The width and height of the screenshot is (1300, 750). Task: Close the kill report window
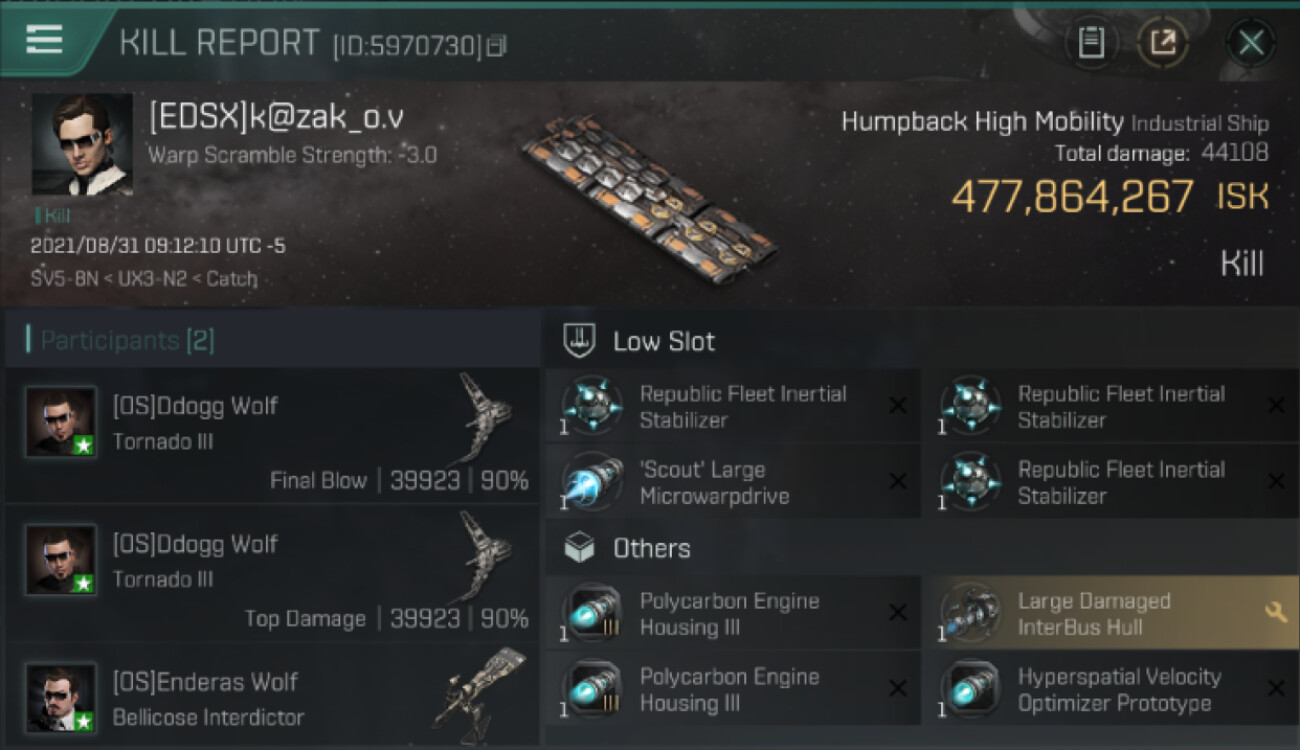[x=1250, y=42]
